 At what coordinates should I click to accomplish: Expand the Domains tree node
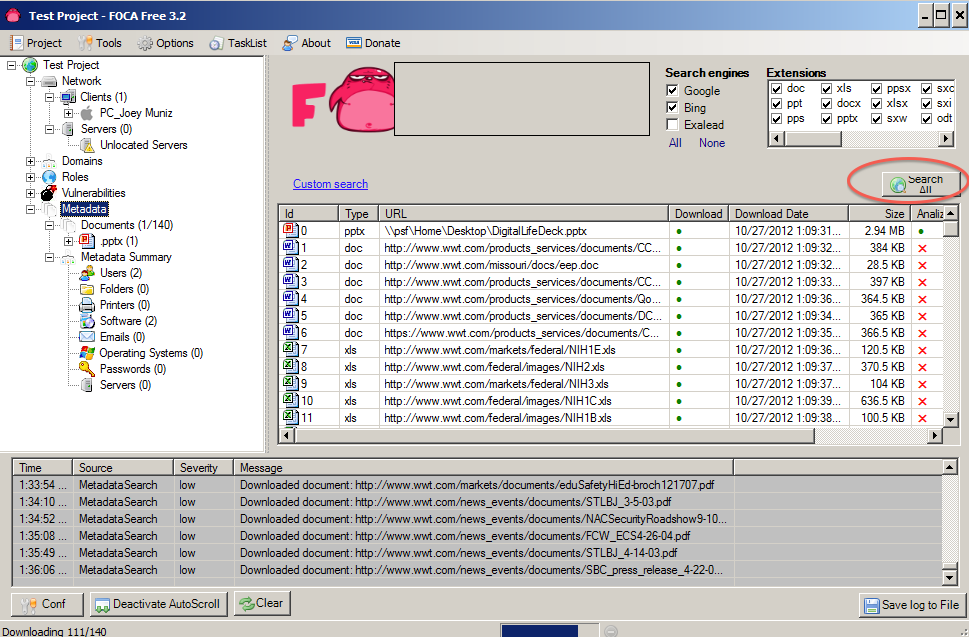click(x=30, y=161)
